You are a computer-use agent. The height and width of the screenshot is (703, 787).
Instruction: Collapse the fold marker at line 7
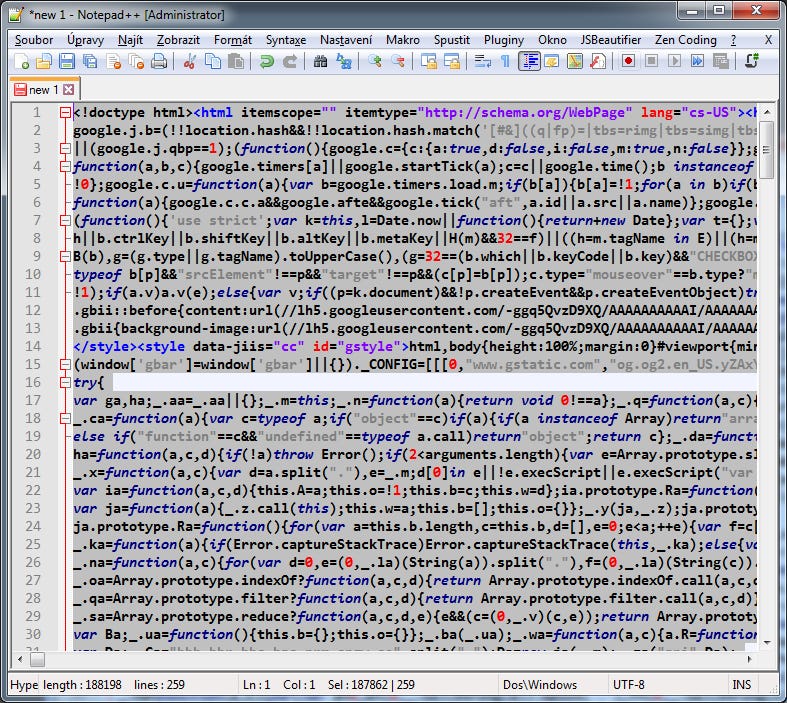click(x=65, y=220)
